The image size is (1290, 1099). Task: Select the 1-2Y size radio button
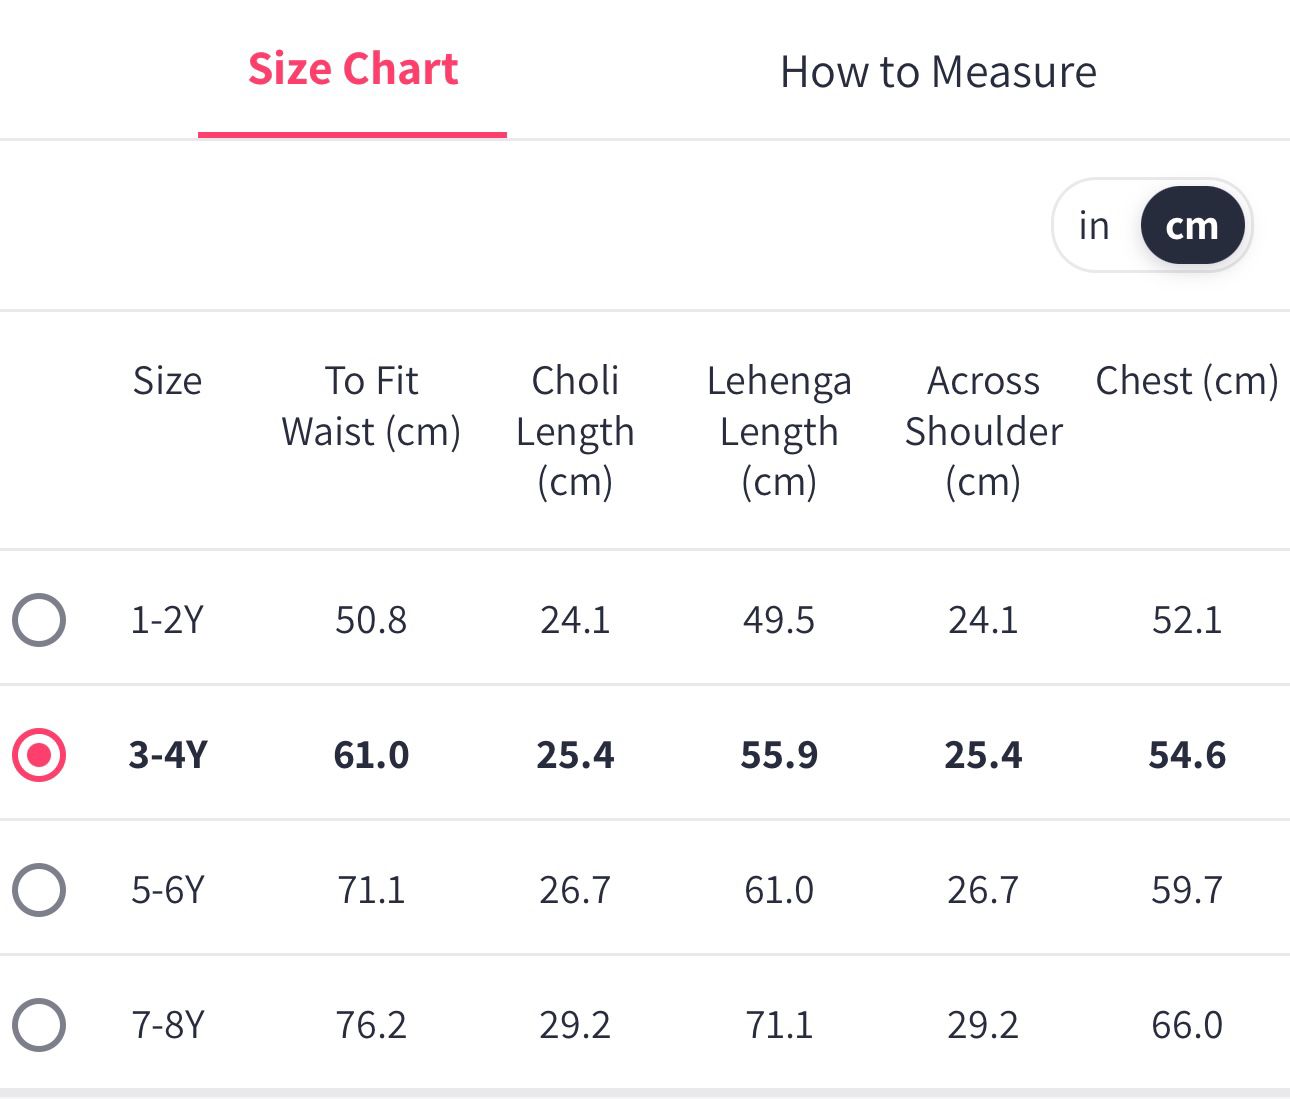coord(39,620)
